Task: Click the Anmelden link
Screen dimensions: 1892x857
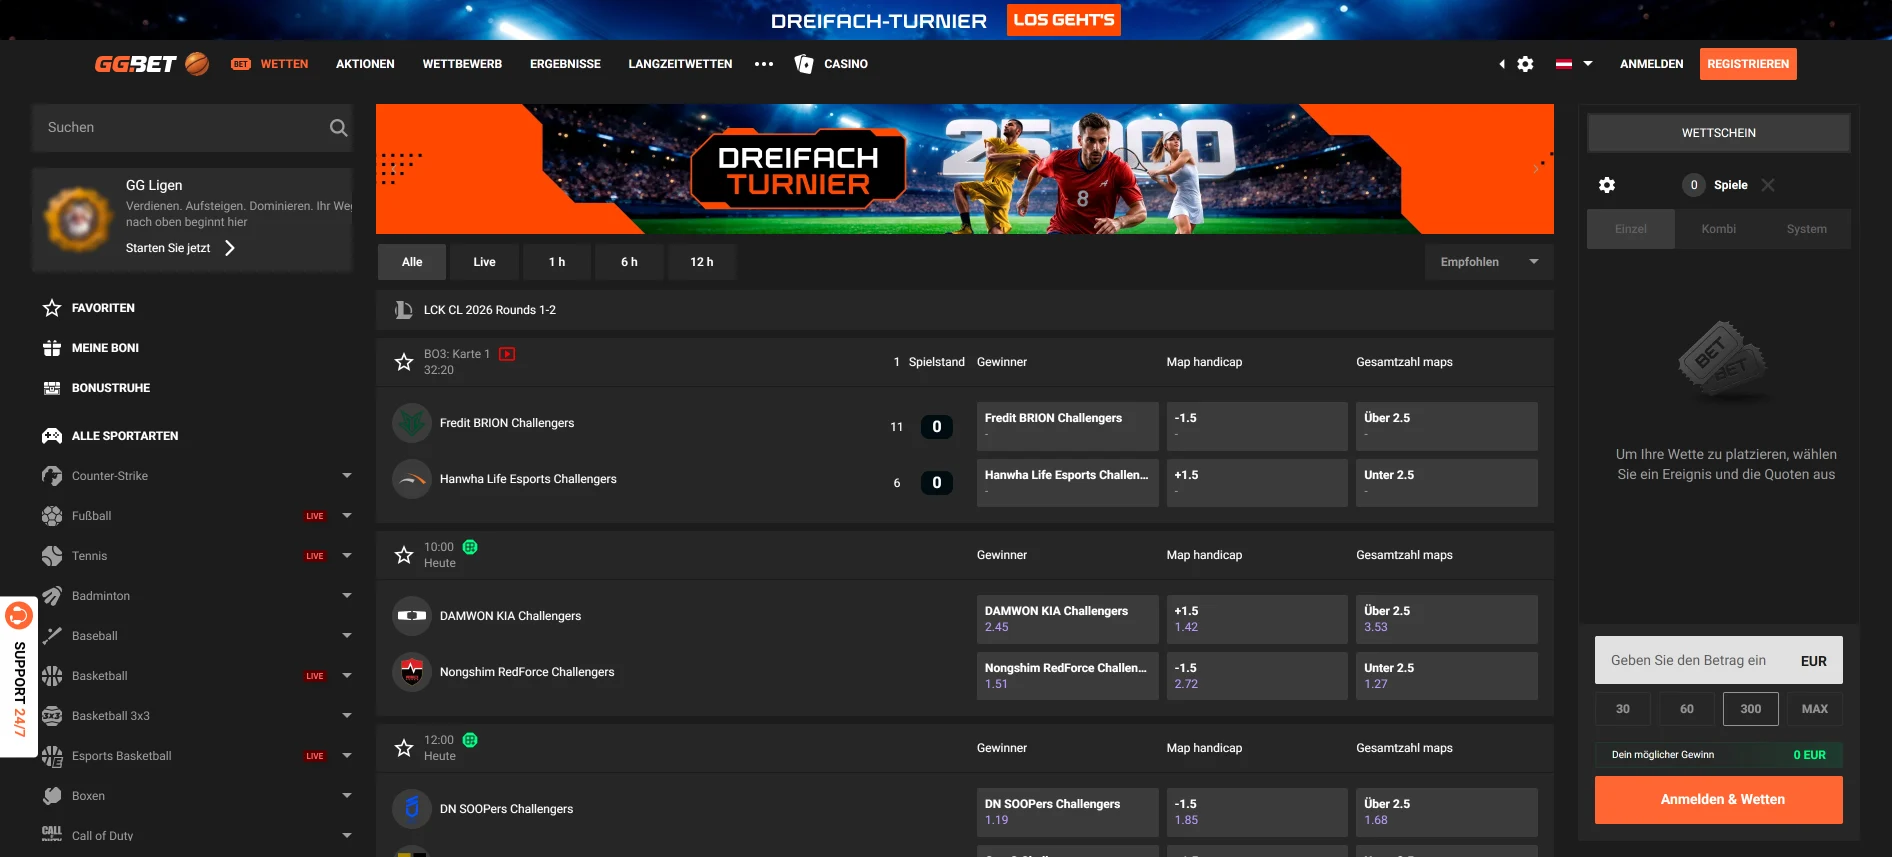Action: pyautogui.click(x=1652, y=64)
